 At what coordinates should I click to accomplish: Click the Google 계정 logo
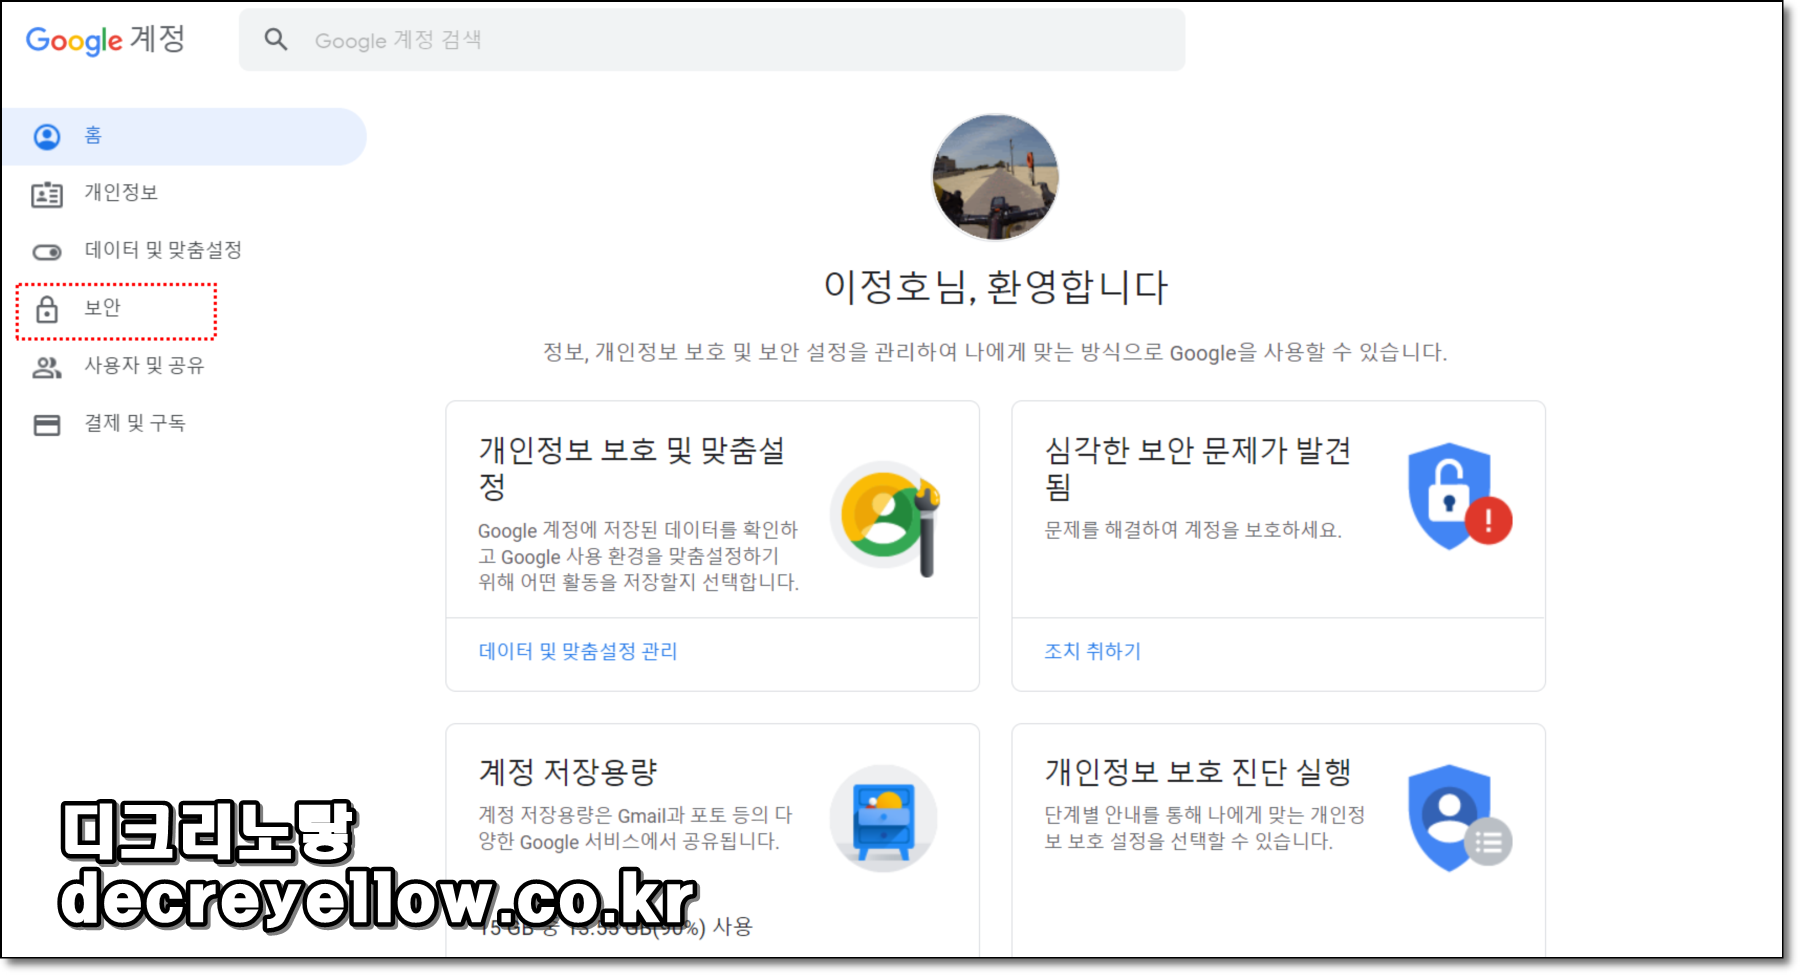(105, 40)
